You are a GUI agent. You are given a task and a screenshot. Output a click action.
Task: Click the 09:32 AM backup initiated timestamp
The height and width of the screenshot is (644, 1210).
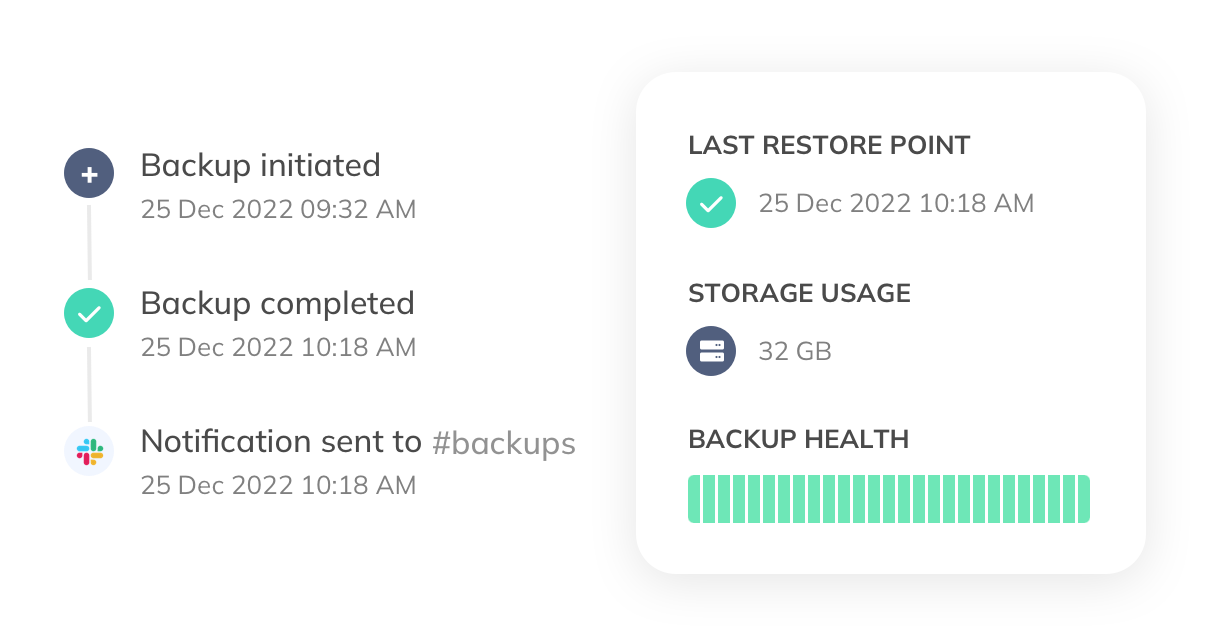click(278, 210)
